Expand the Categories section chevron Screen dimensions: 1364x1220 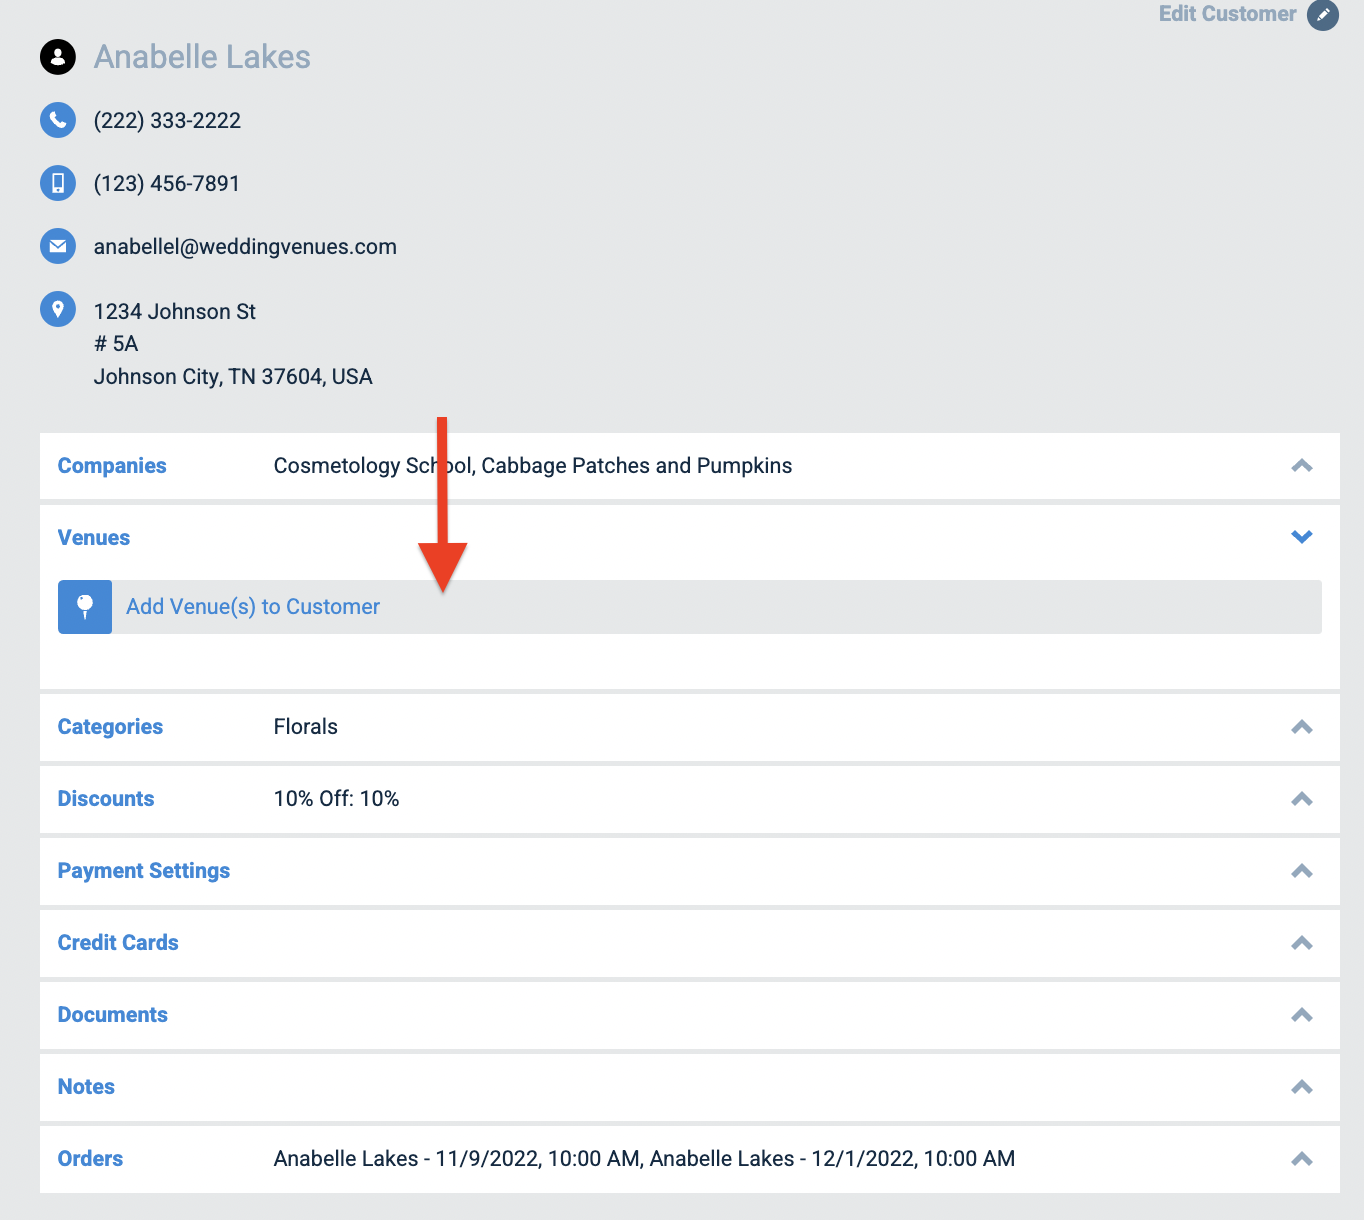click(1302, 727)
